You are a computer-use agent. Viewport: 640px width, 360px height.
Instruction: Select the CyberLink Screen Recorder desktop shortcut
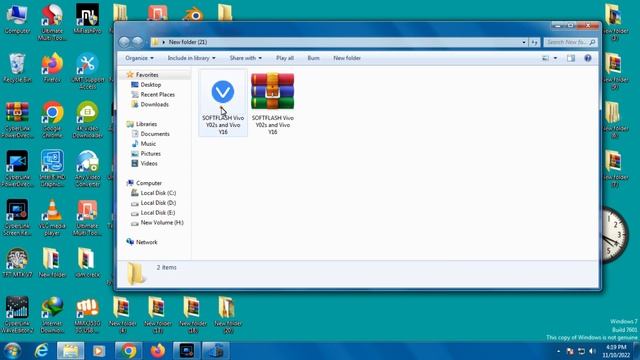[x=17, y=218]
